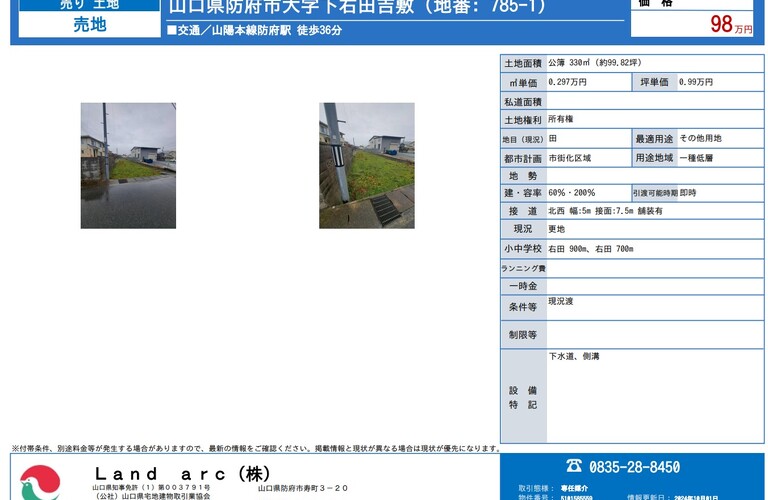Click the left photo of the vacant lot
This screenshot has width=768, height=500.
tap(128, 166)
